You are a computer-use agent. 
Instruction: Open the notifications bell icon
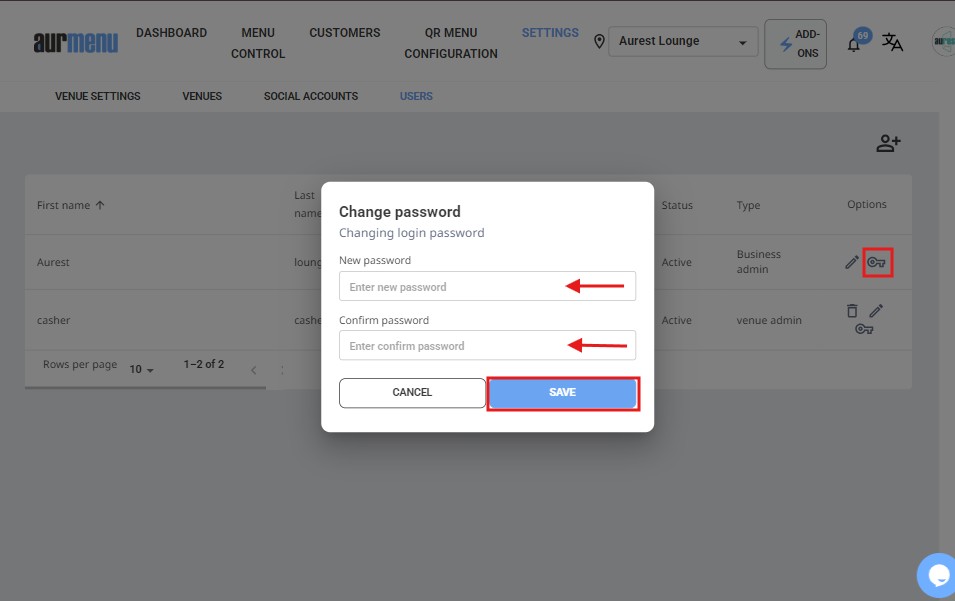pyautogui.click(x=854, y=44)
